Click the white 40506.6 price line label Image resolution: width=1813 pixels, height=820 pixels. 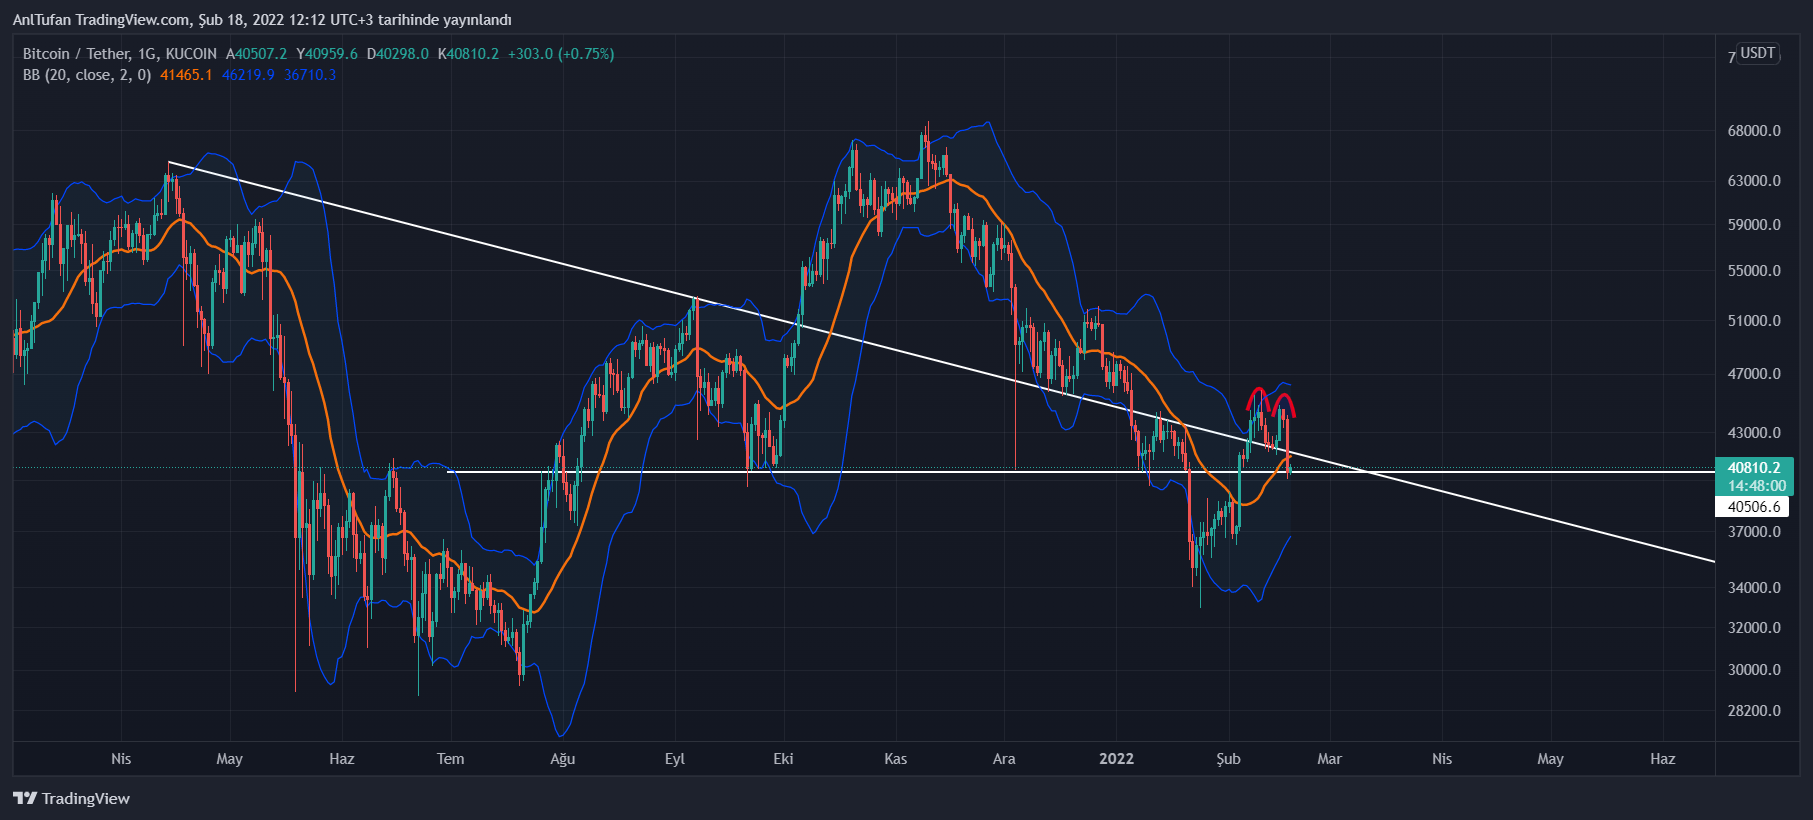[1754, 507]
